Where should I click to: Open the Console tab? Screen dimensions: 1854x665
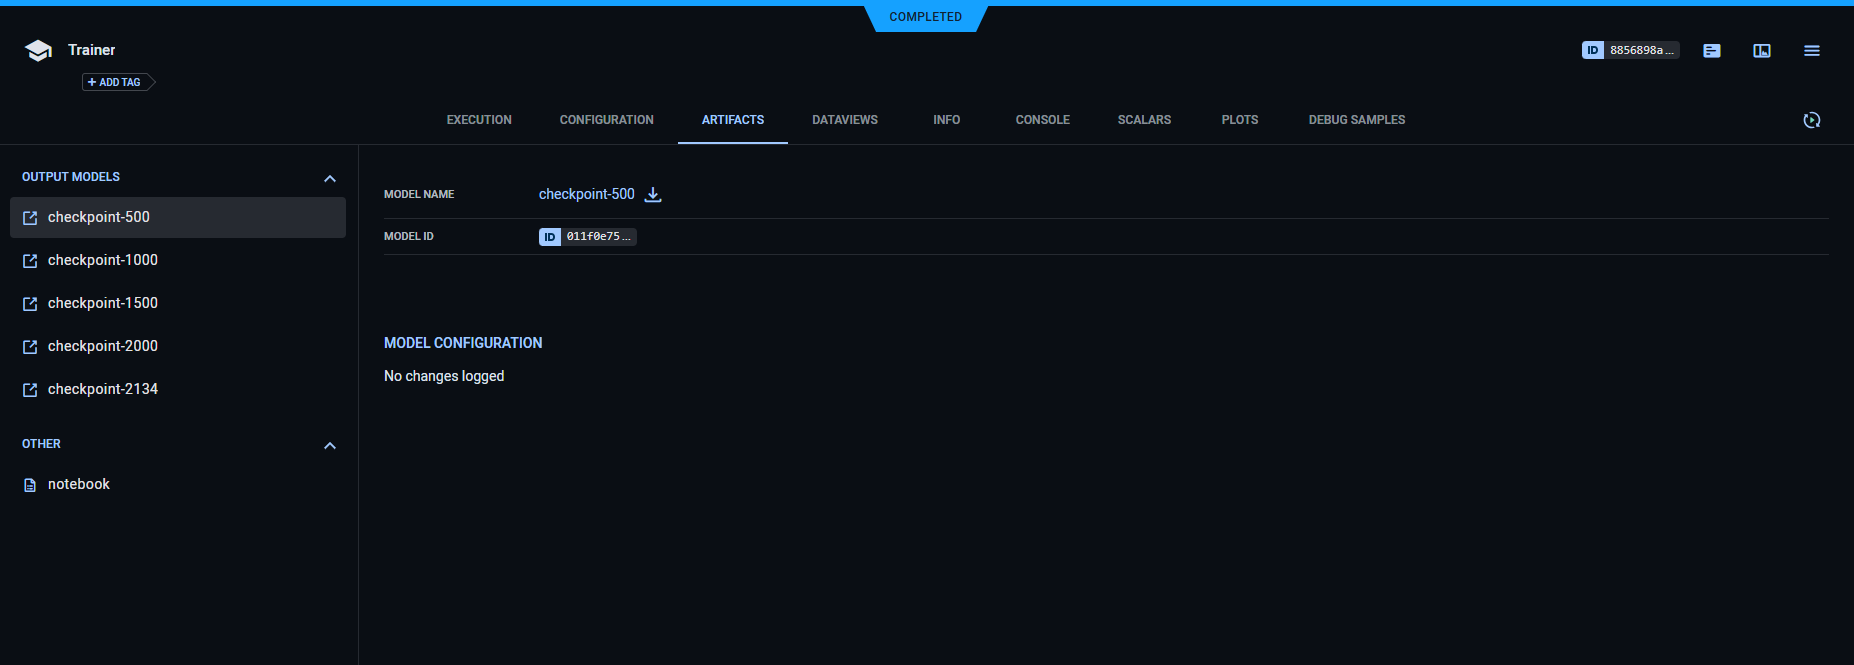(x=1042, y=120)
